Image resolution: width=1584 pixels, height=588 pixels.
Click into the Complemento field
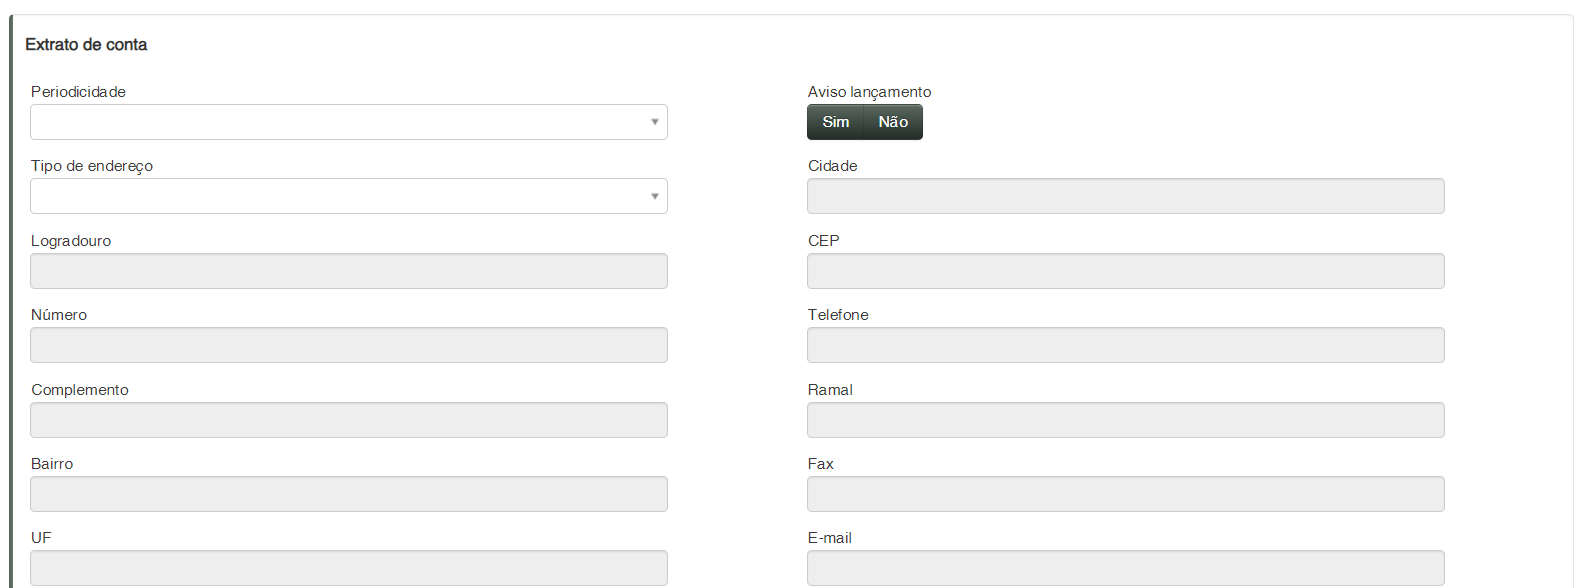348,420
